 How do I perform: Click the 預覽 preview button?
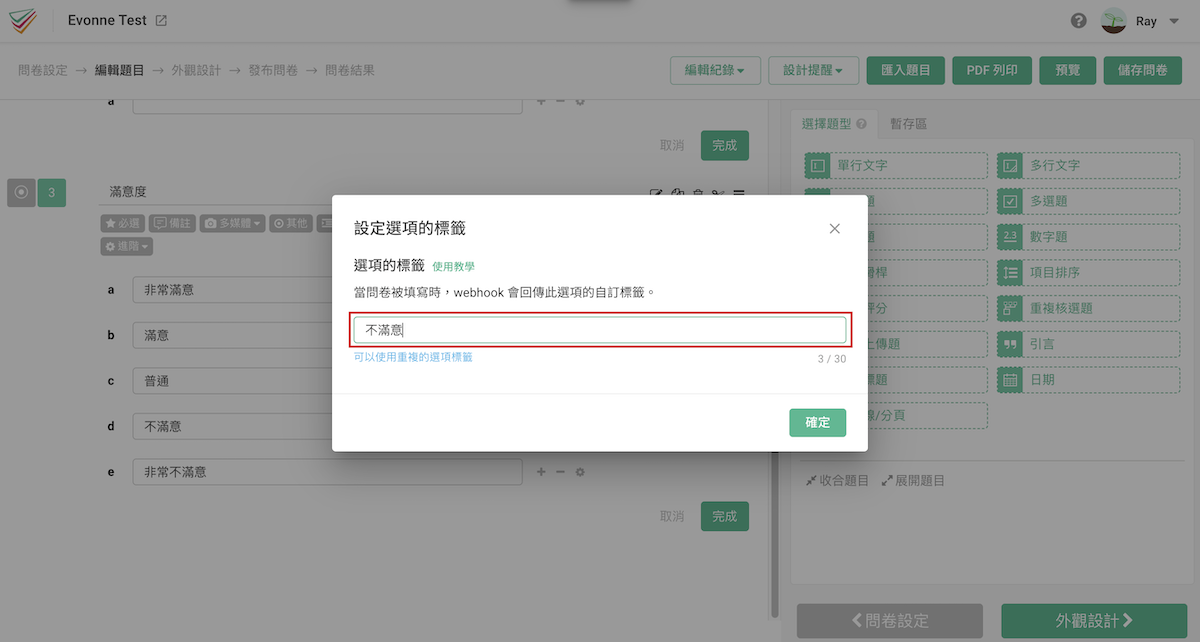[x=1068, y=70]
